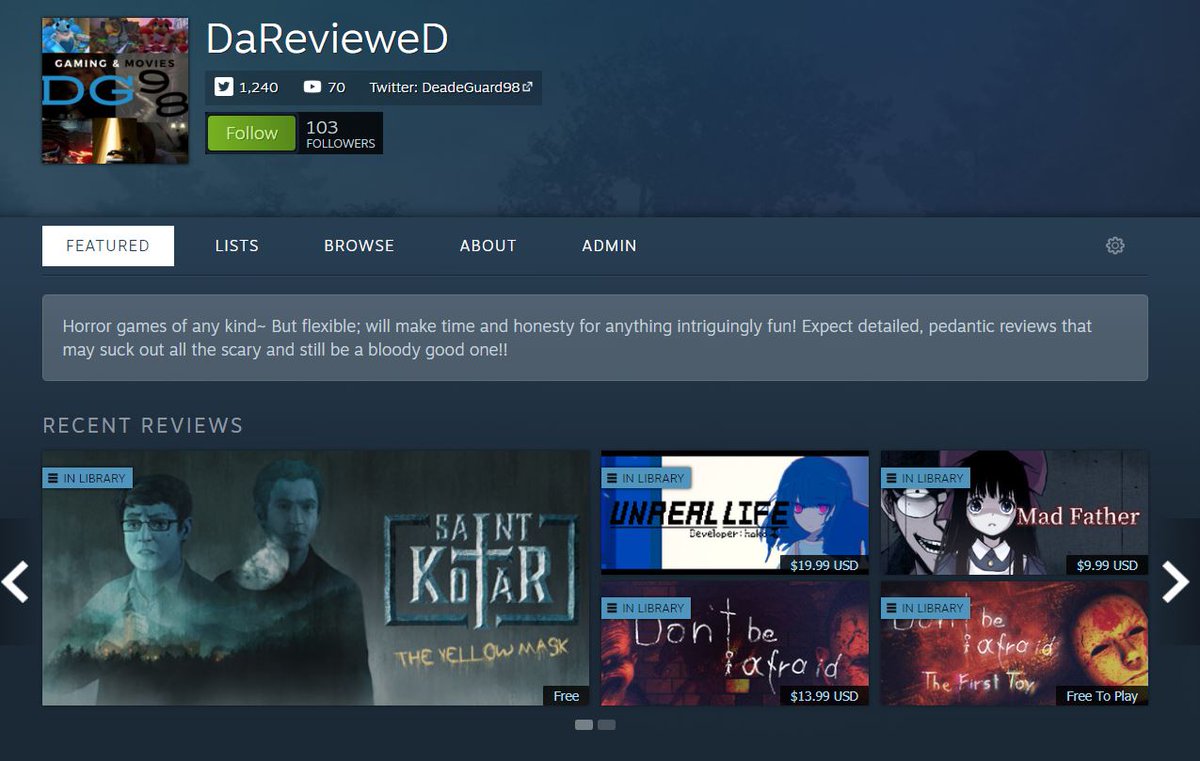Select the first carousel page dot
The width and height of the screenshot is (1200, 761).
pos(584,725)
